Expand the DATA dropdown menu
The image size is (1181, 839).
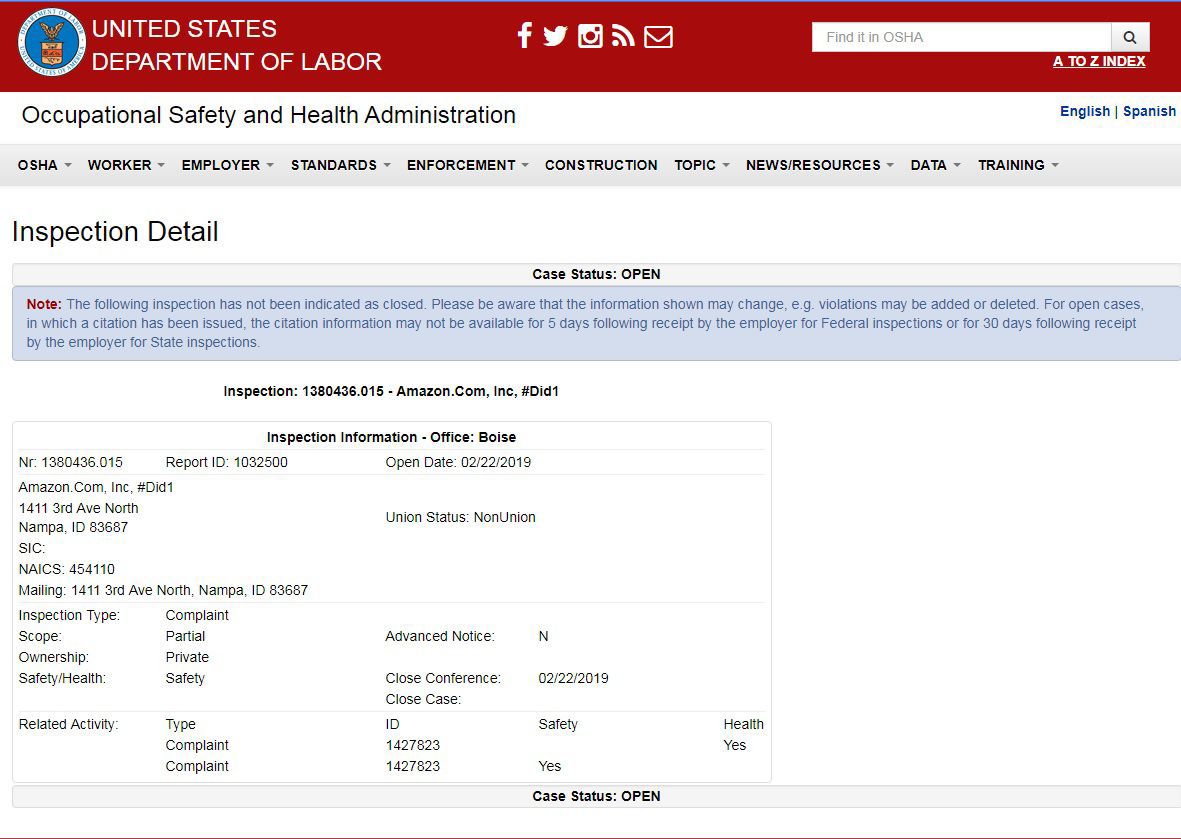coord(935,165)
